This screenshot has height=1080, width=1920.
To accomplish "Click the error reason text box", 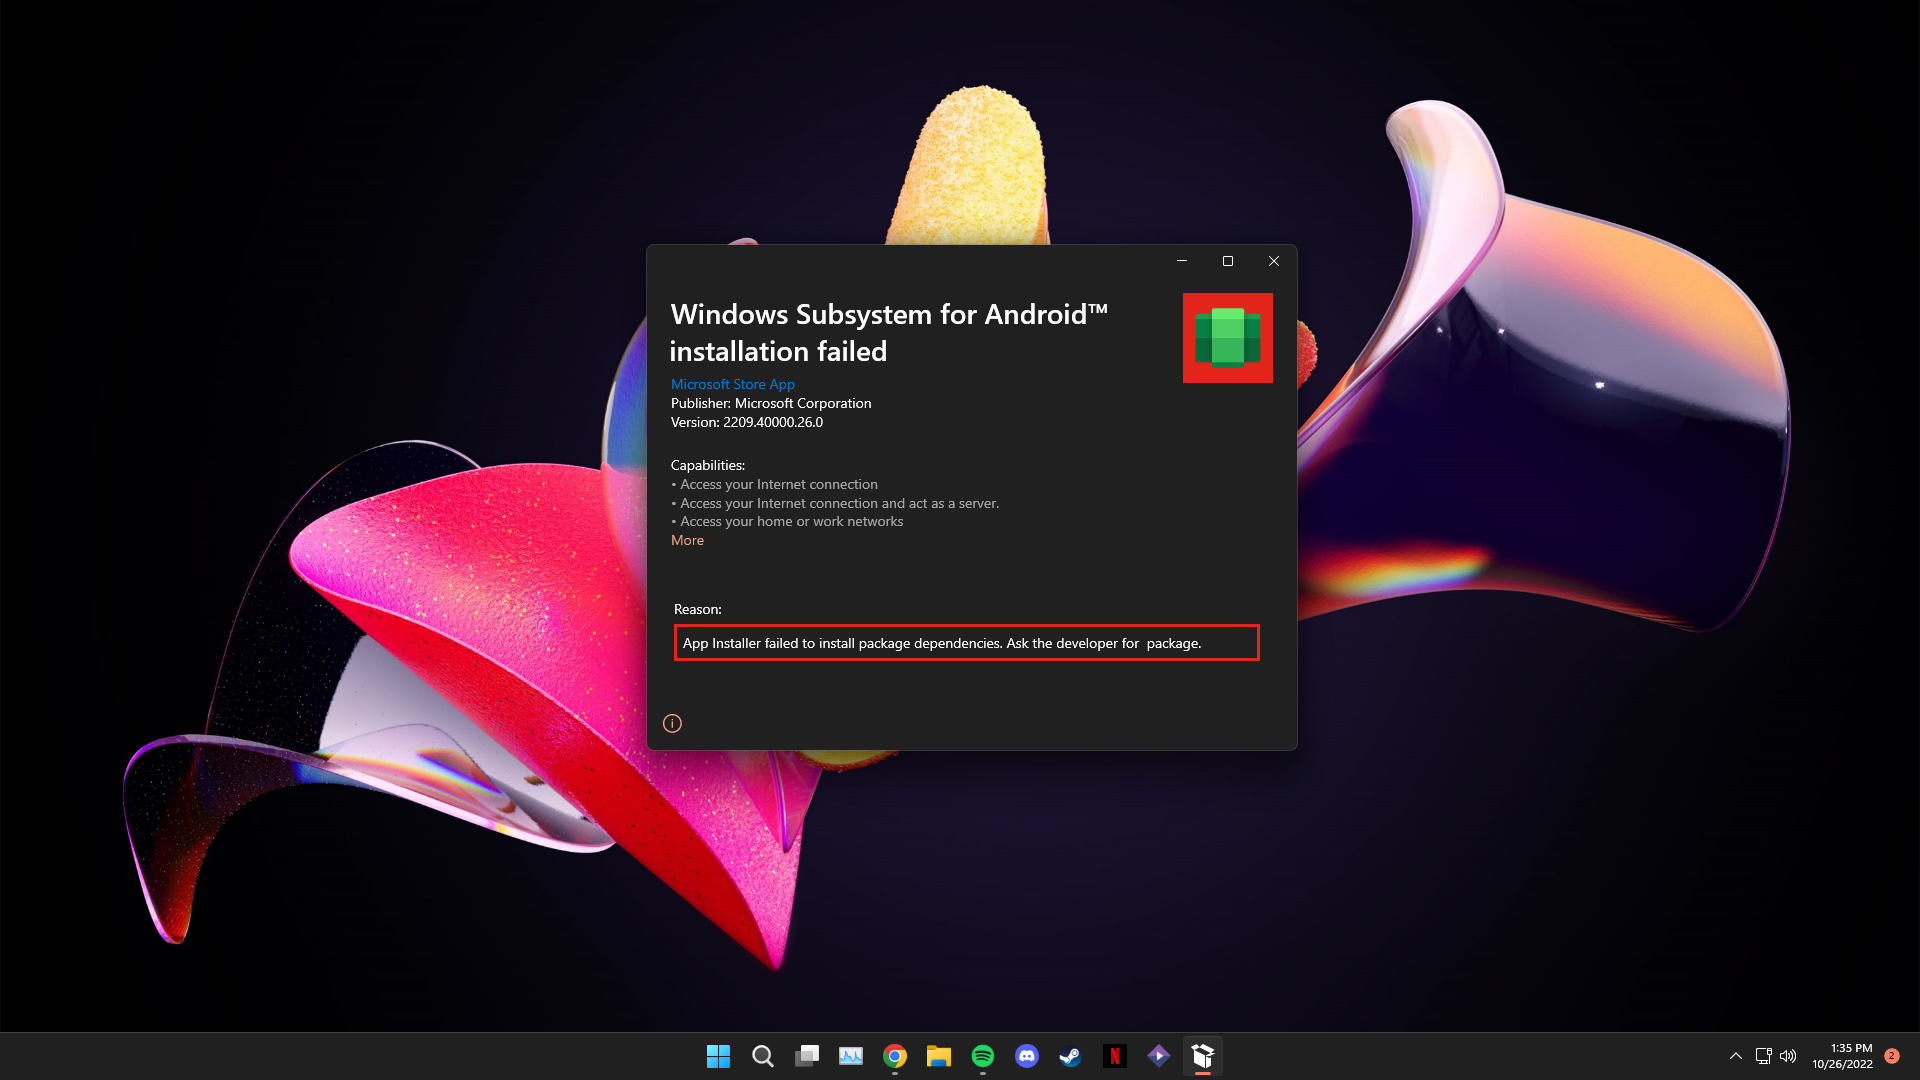I will coord(966,643).
